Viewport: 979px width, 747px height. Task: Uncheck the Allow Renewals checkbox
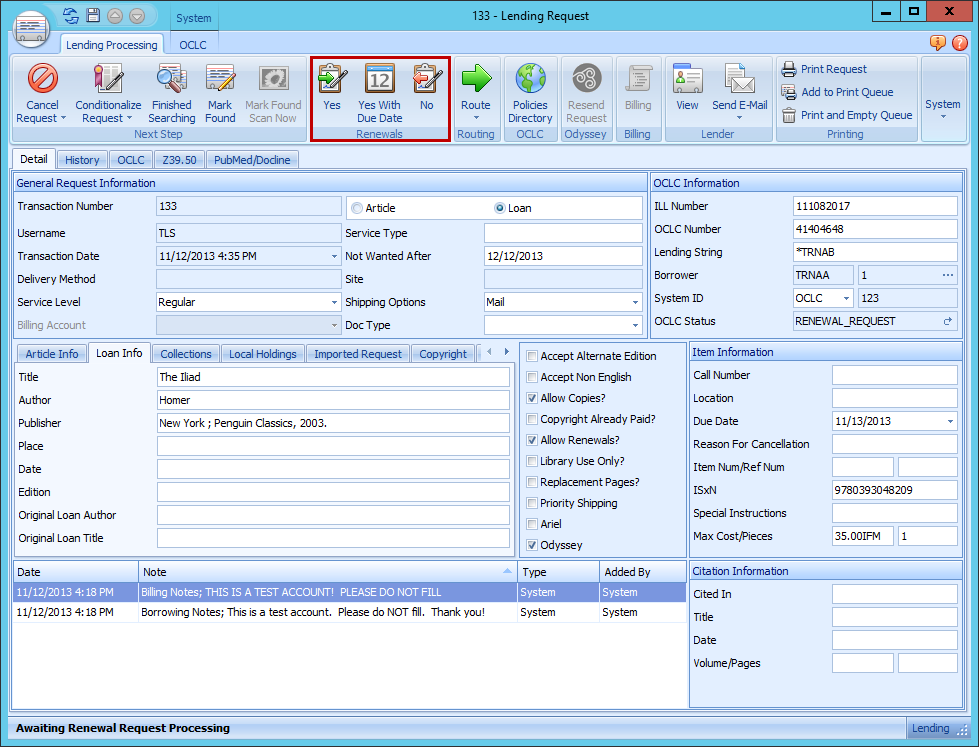[x=532, y=440]
